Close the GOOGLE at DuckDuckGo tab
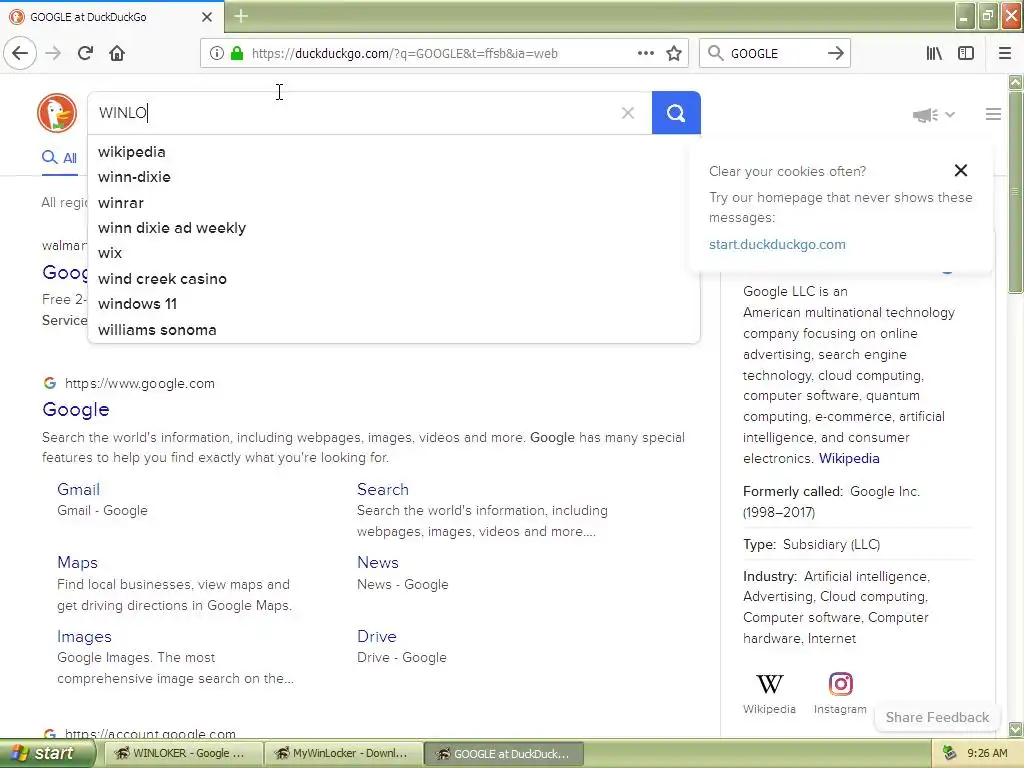Screen dimensions: 1024x768 pos(207,17)
